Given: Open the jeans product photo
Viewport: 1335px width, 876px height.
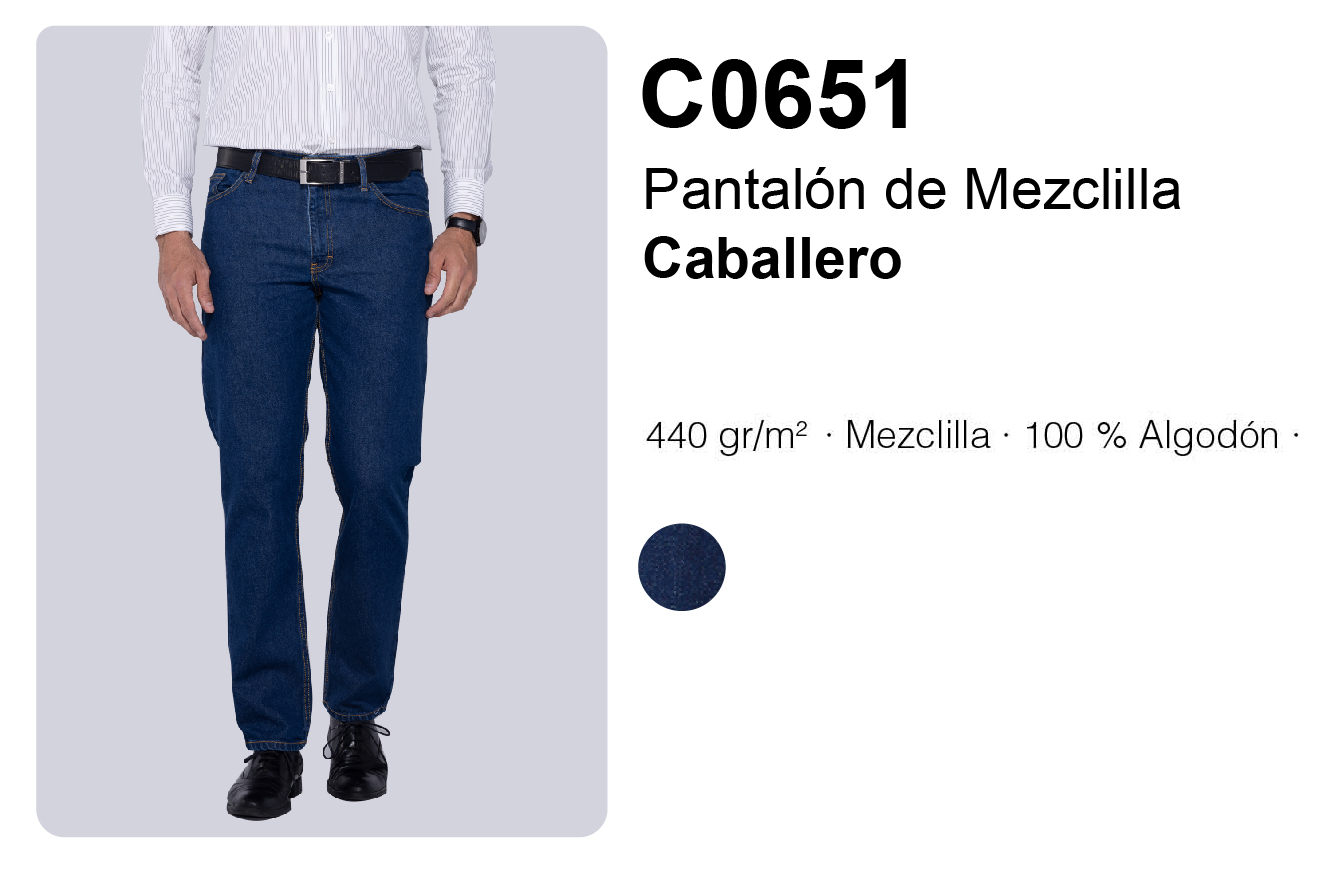Looking at the screenshot, I should (321, 431).
